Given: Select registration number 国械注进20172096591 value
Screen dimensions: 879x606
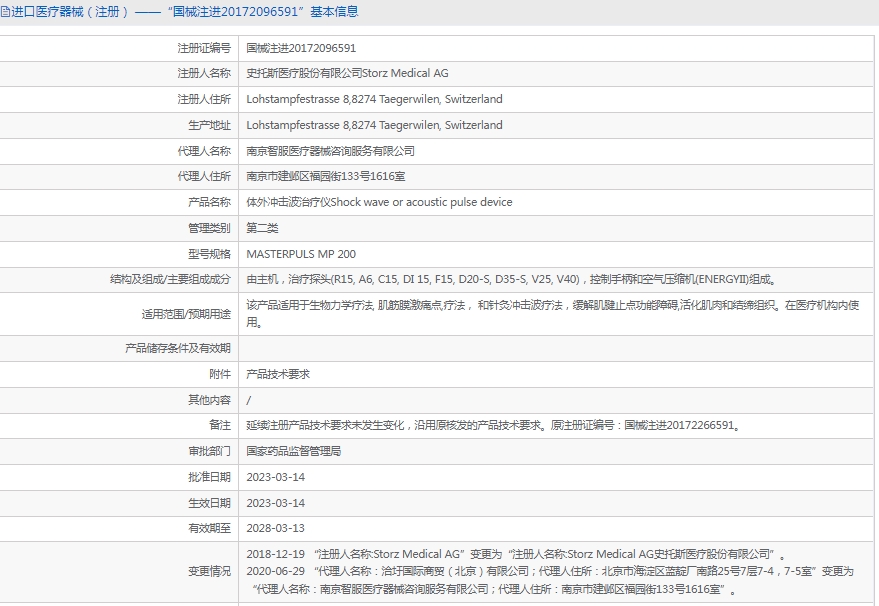Looking at the screenshot, I should click(x=301, y=48).
